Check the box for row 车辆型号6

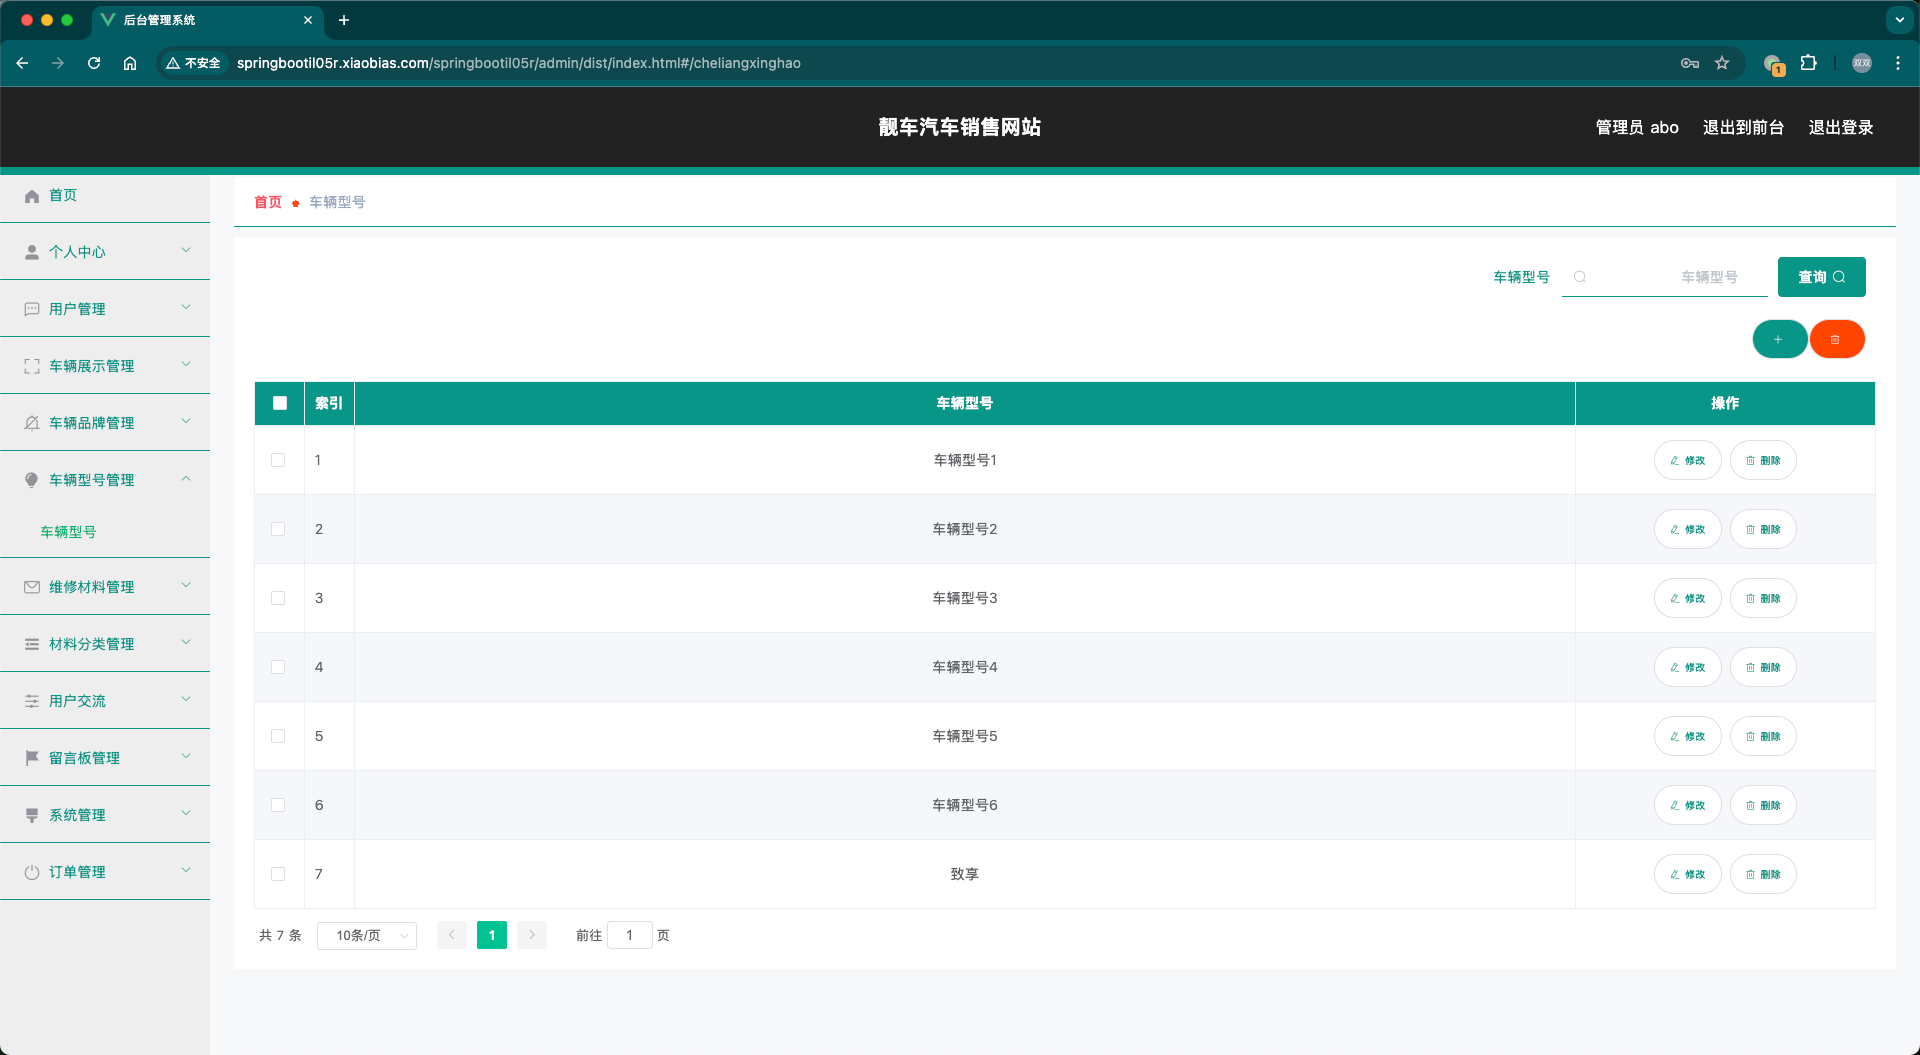point(278,805)
